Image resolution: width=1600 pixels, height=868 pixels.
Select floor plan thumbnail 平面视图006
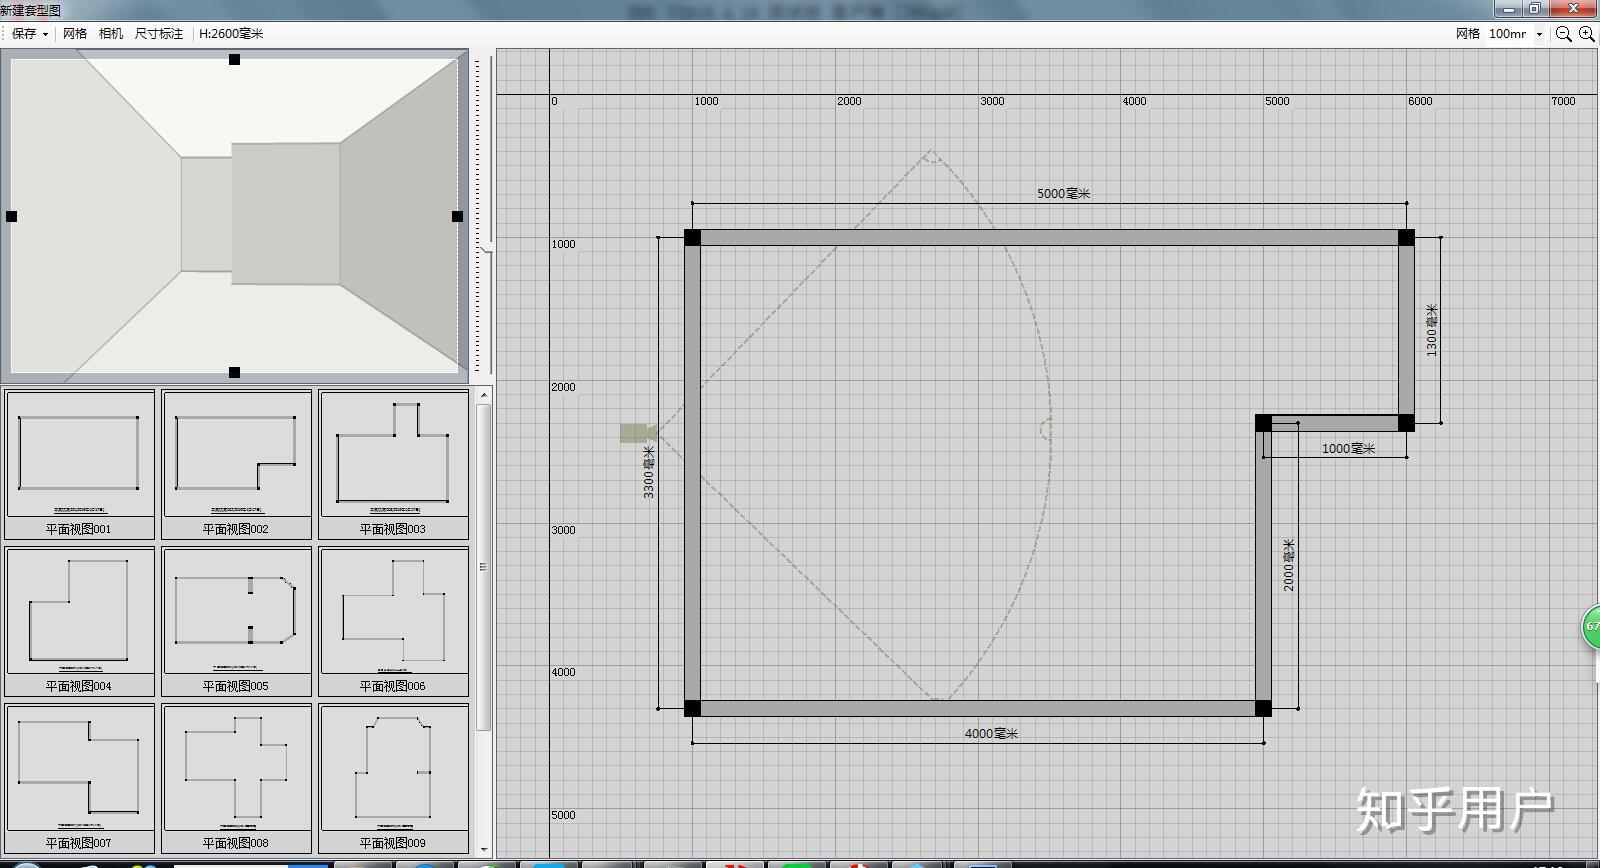tap(394, 621)
